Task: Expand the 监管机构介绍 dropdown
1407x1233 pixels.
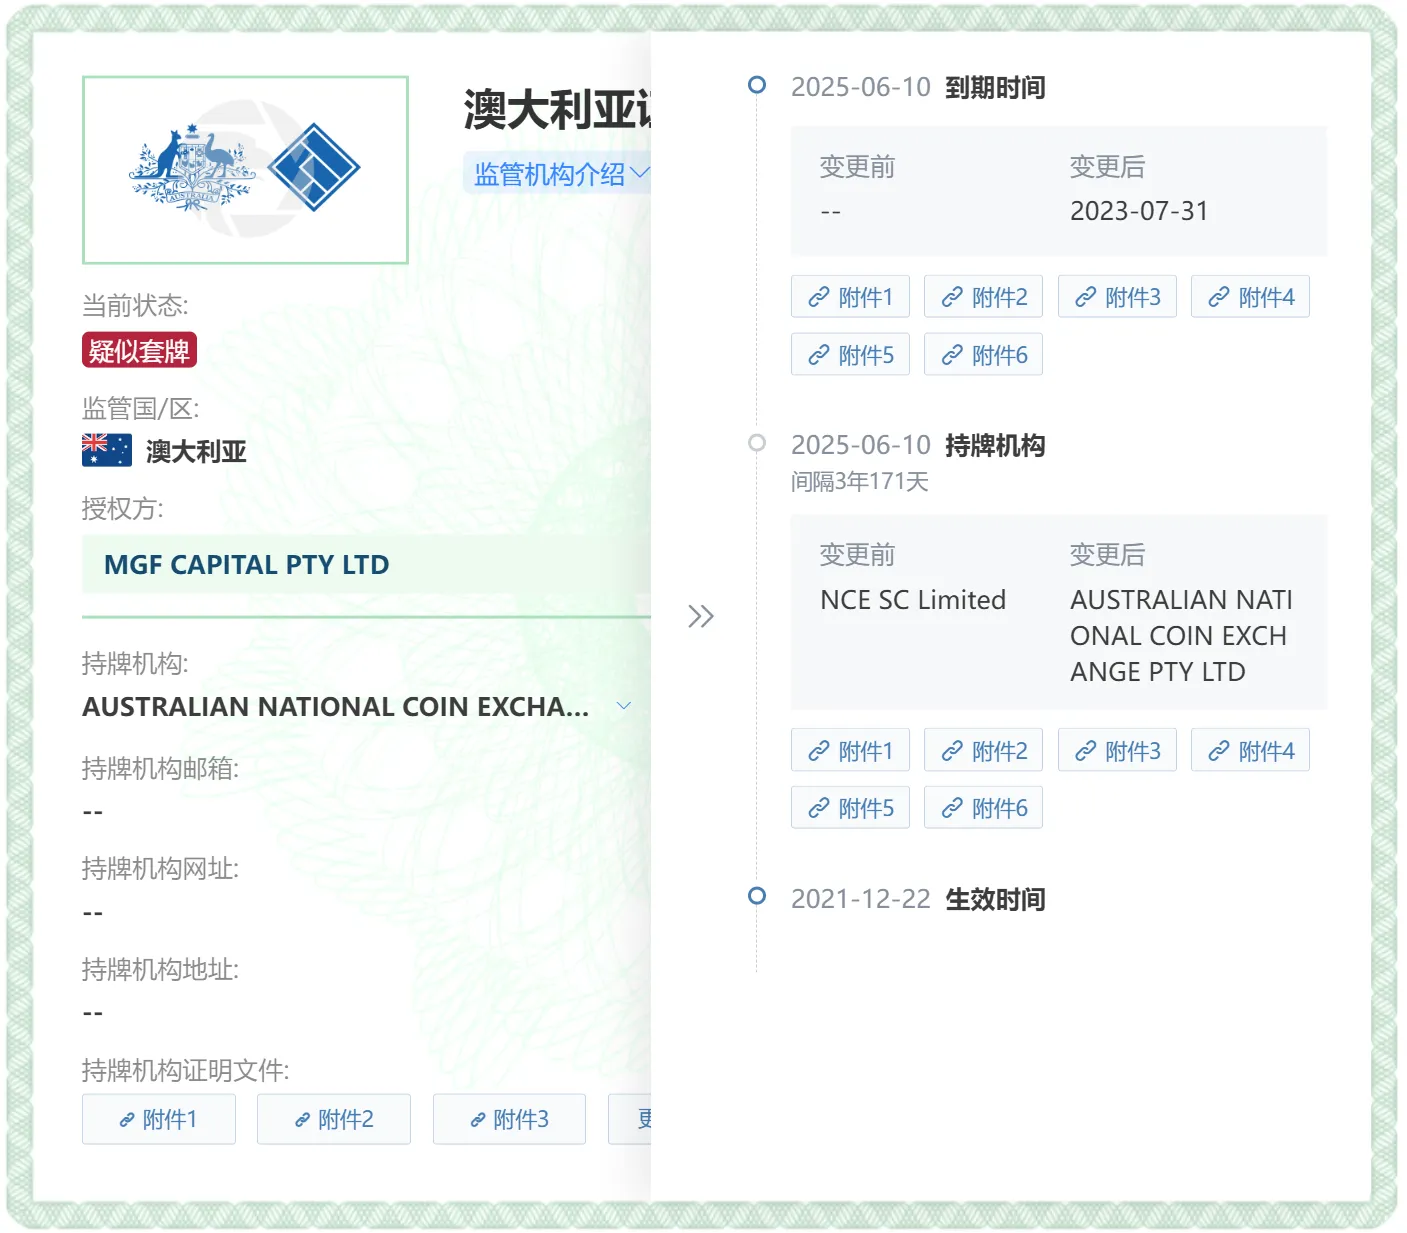Action: click(x=558, y=174)
